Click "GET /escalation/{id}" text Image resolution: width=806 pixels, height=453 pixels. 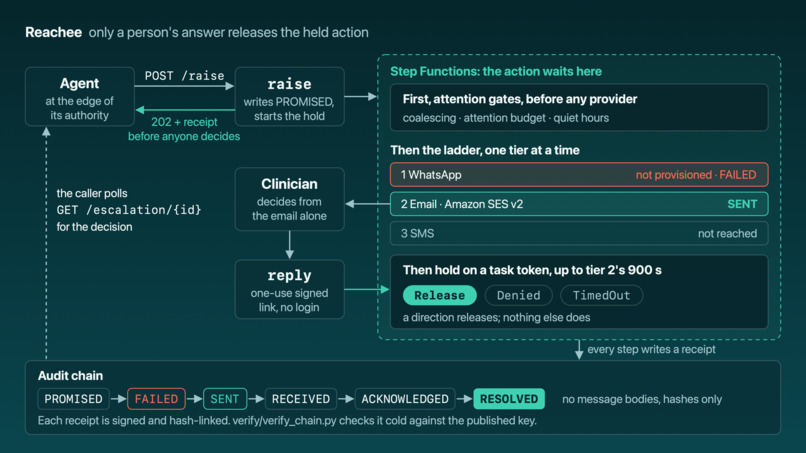pyautogui.click(x=129, y=210)
